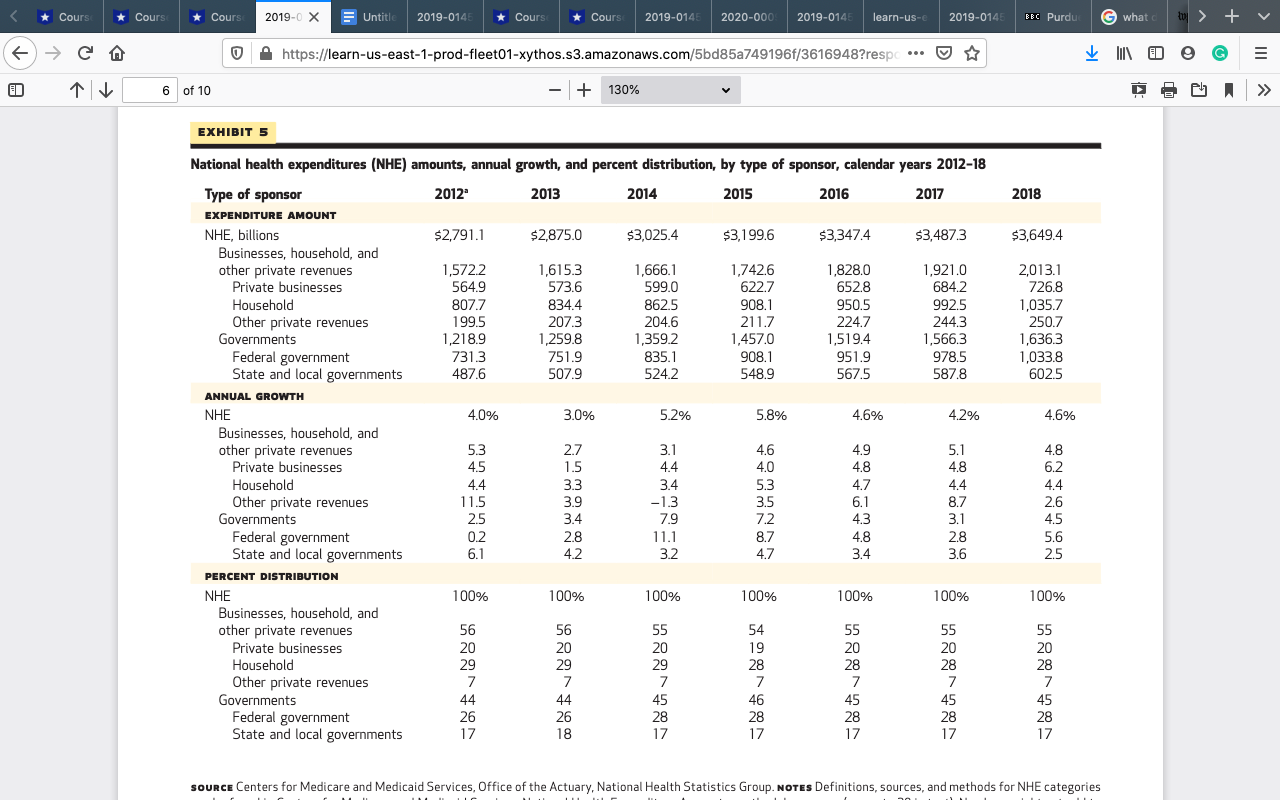This screenshot has width=1280, height=800.
Task: Click the 2015 column header
Action: tap(738, 194)
